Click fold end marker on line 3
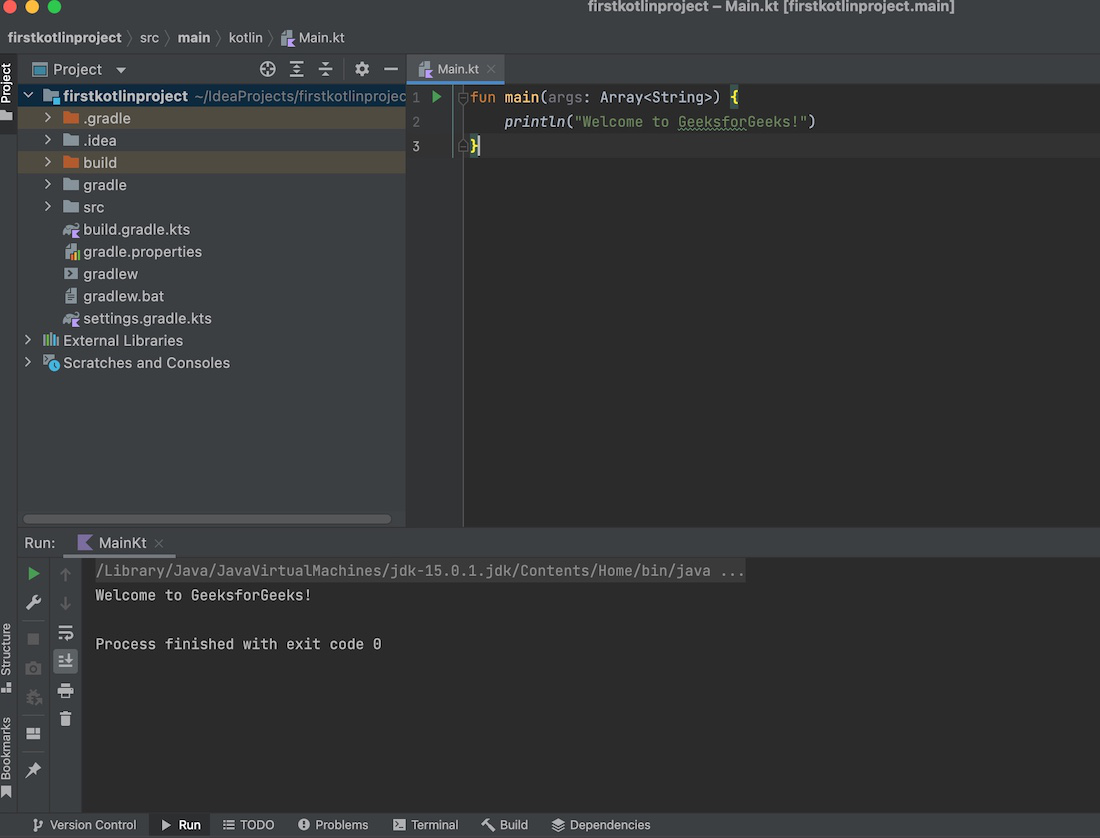Screen dimensions: 1100x838 click(x=463, y=146)
